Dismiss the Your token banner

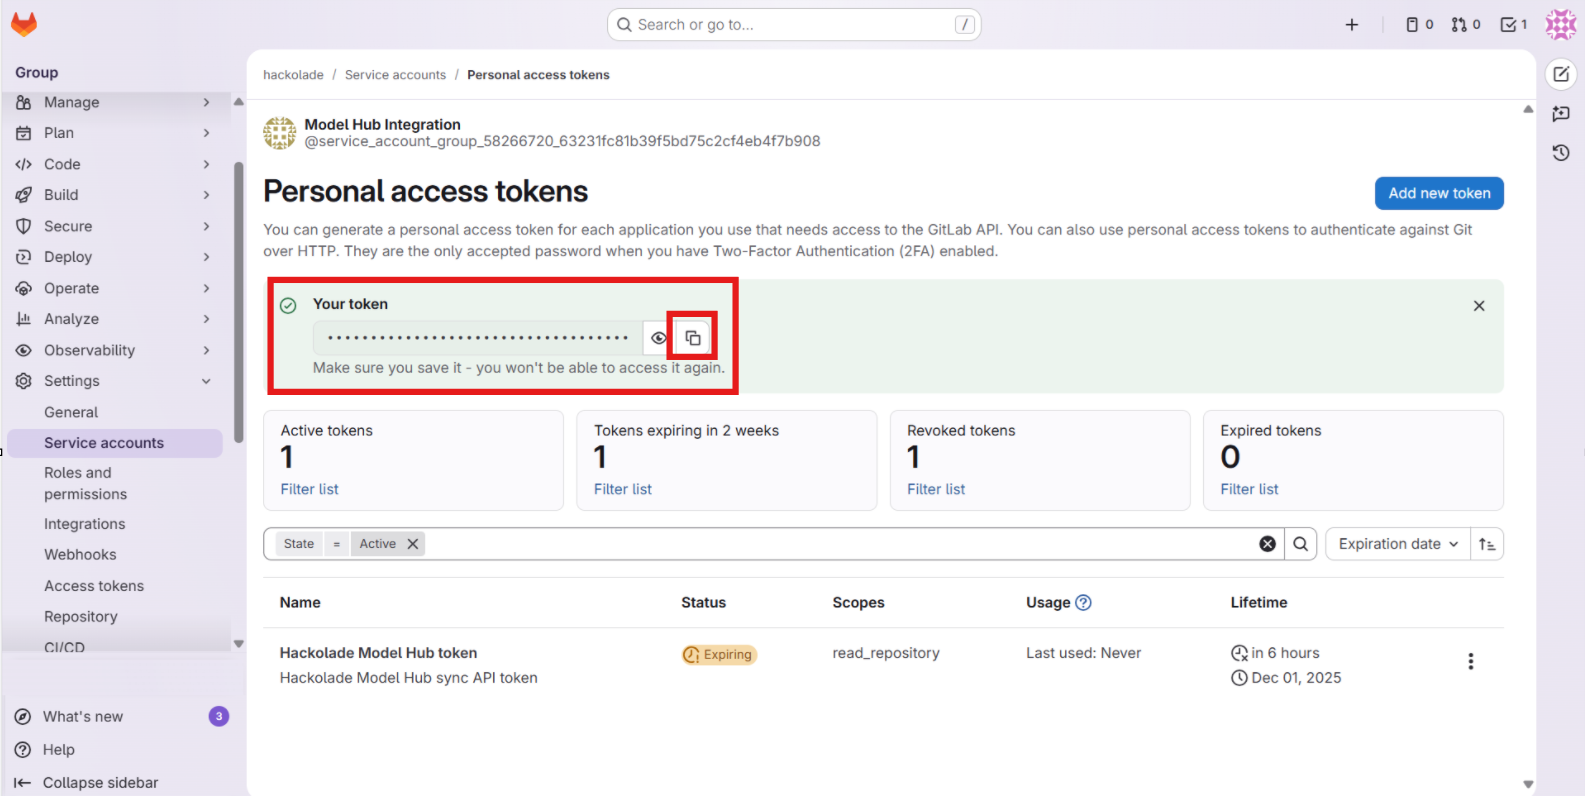click(1479, 306)
